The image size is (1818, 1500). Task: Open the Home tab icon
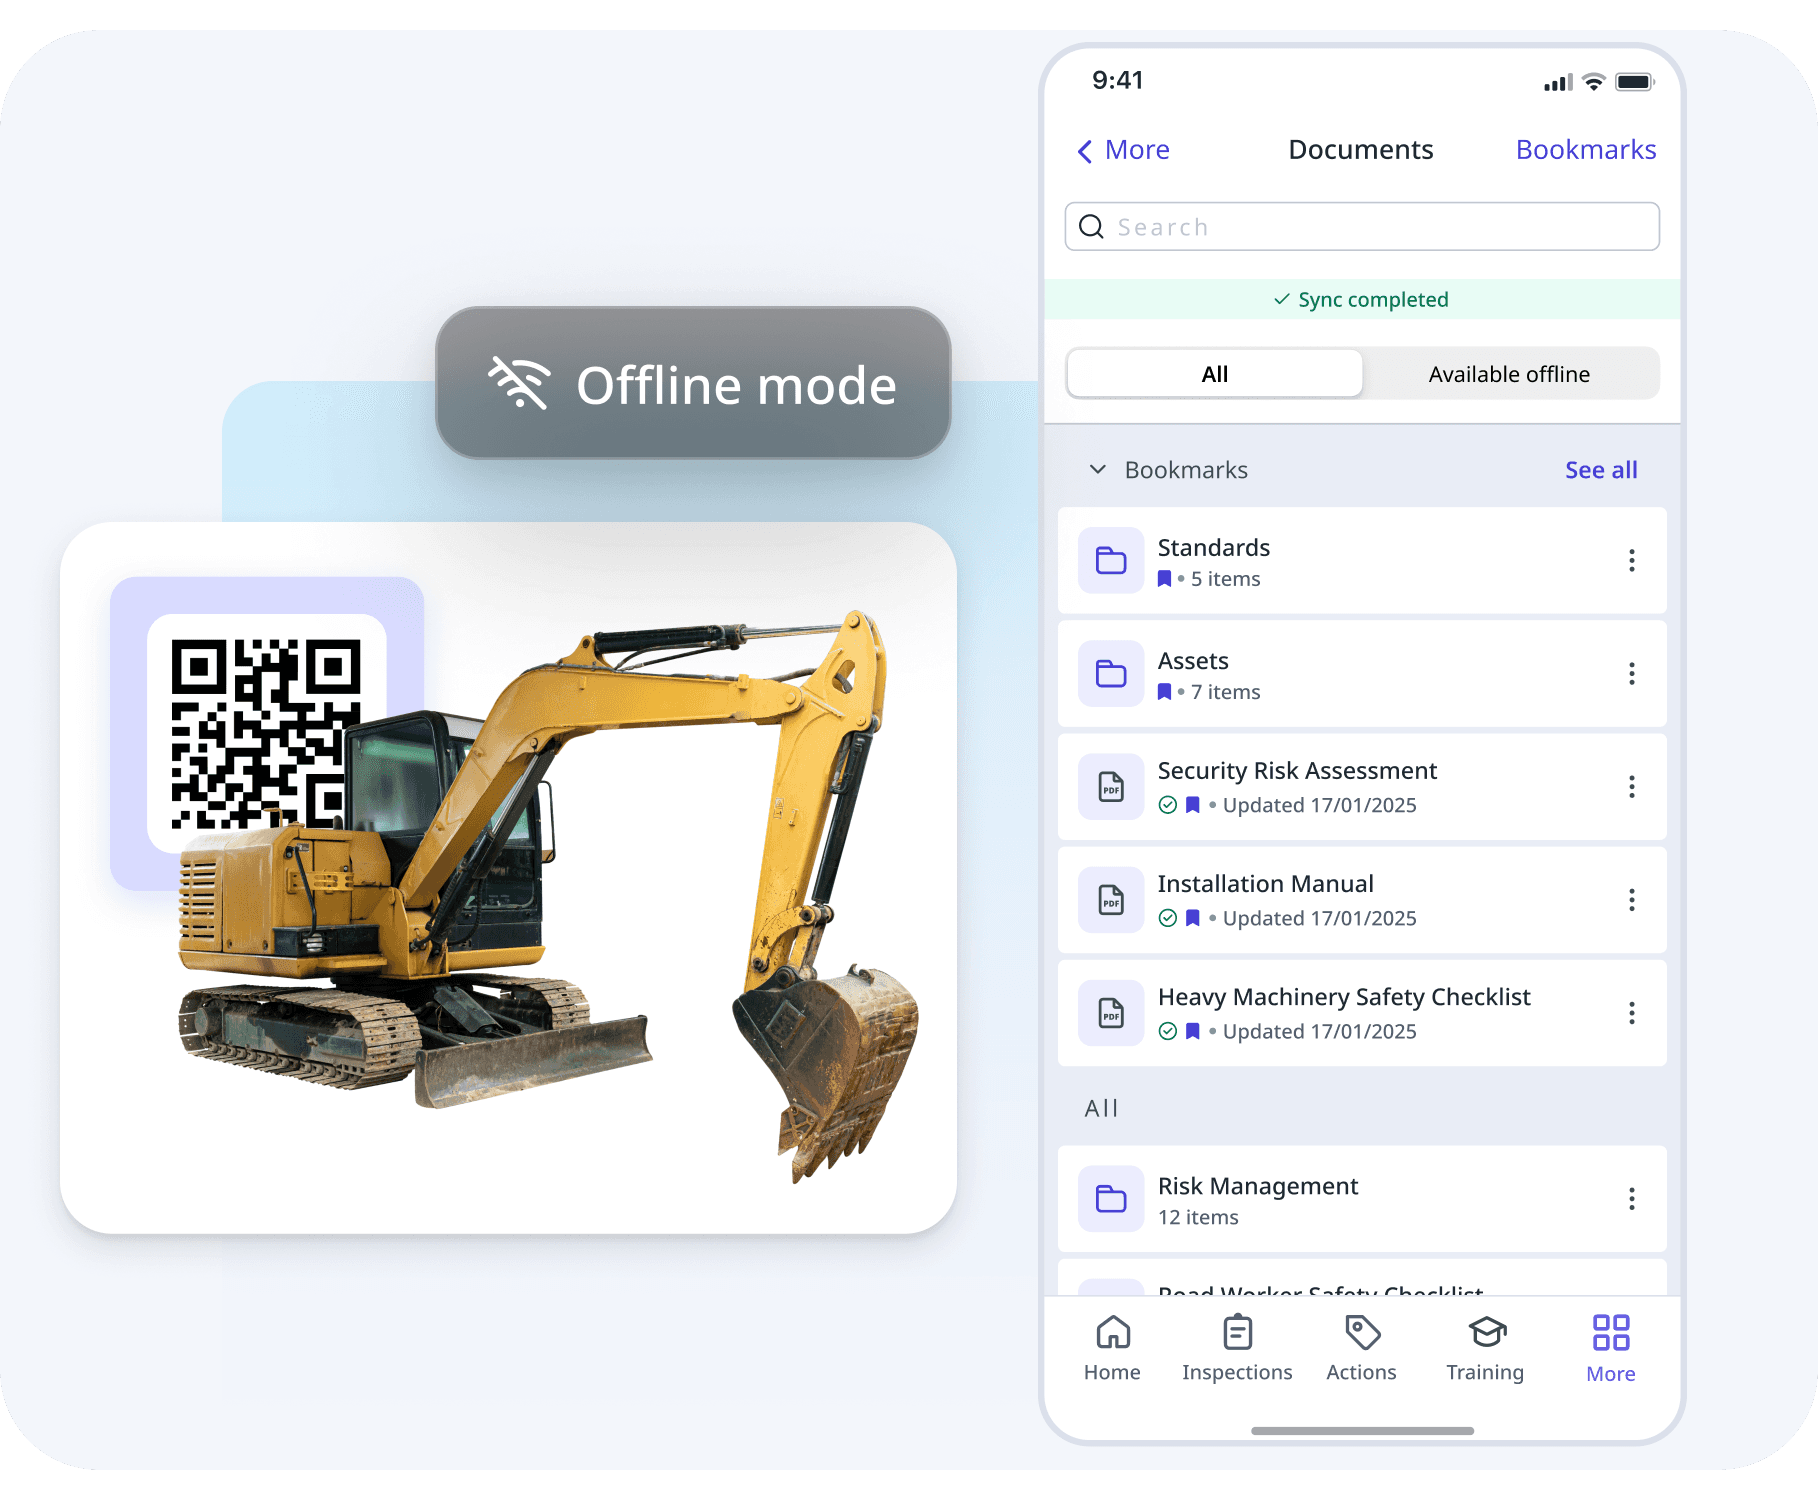coord(1112,1333)
